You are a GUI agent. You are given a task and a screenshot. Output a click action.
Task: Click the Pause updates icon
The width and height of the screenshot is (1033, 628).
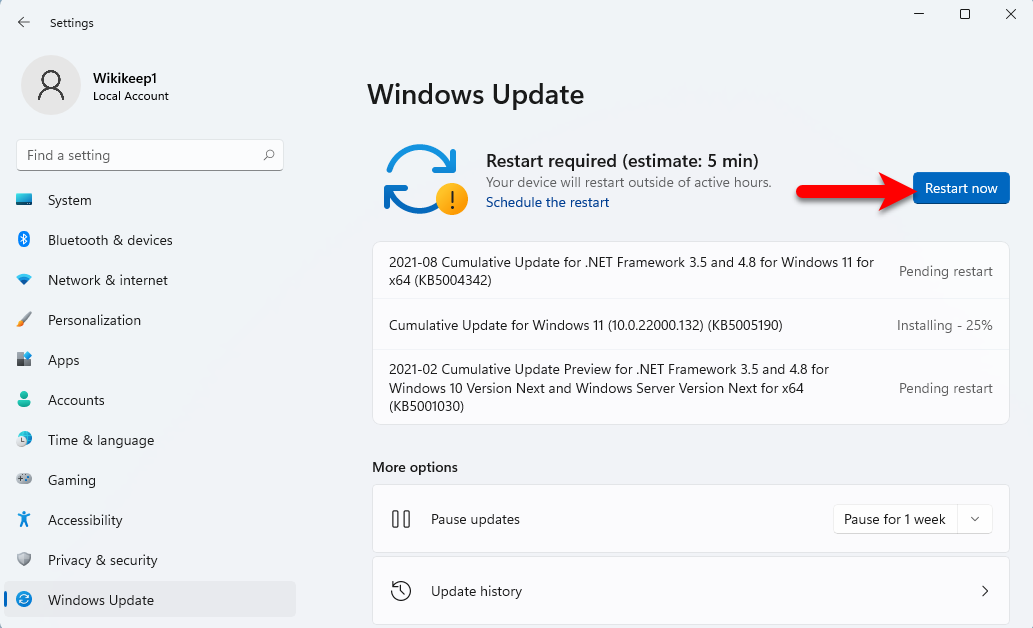click(401, 519)
